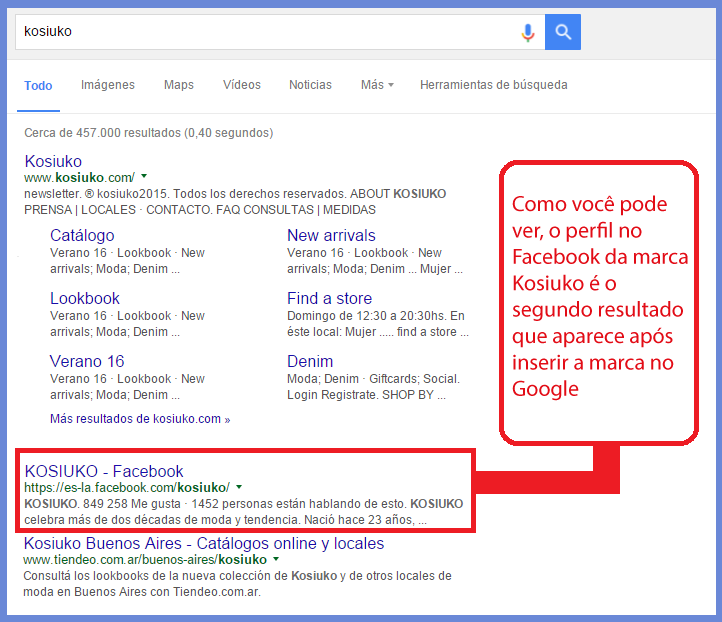Open the Denim sitelink

point(310,361)
